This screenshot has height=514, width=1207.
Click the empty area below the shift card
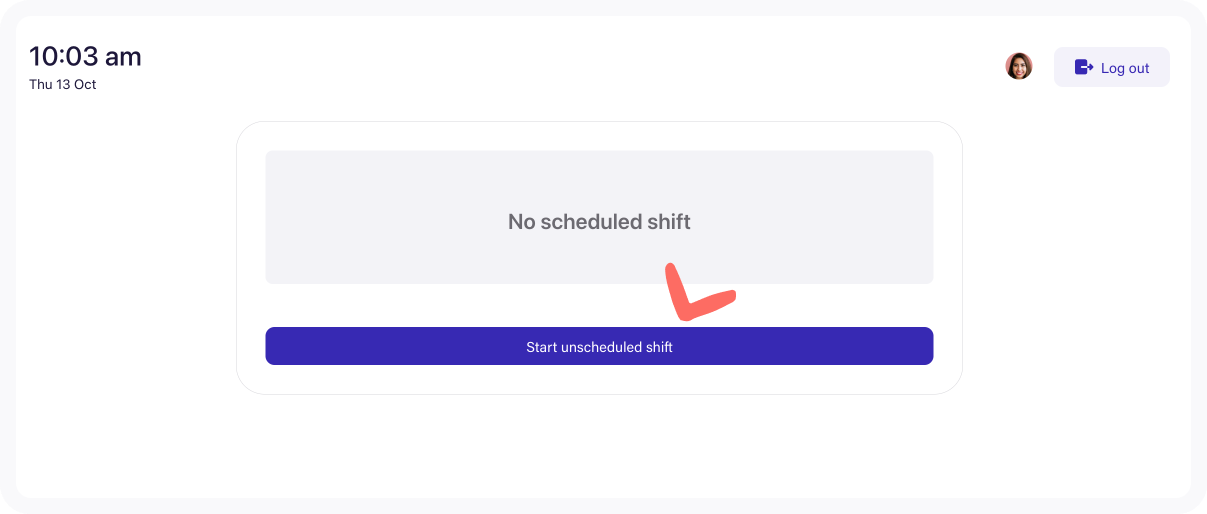[x=599, y=445]
